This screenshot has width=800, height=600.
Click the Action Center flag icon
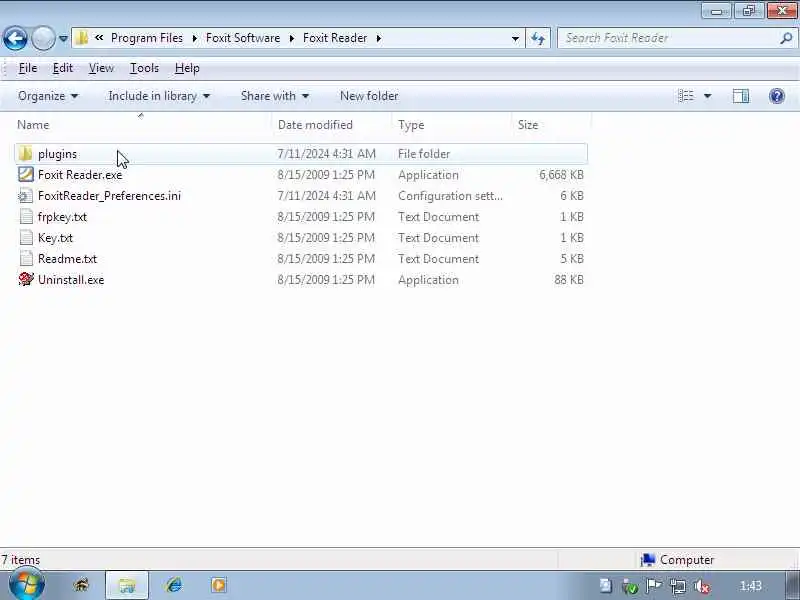(654, 586)
